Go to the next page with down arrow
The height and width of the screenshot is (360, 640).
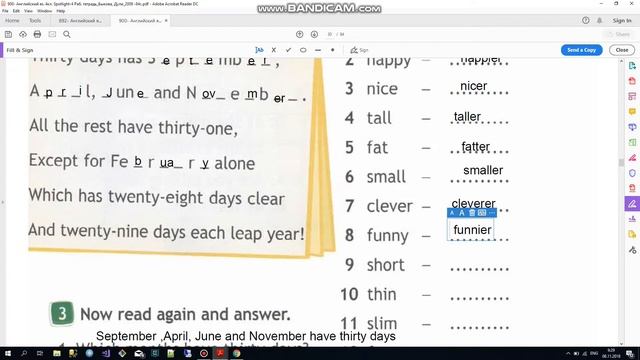[314, 34]
